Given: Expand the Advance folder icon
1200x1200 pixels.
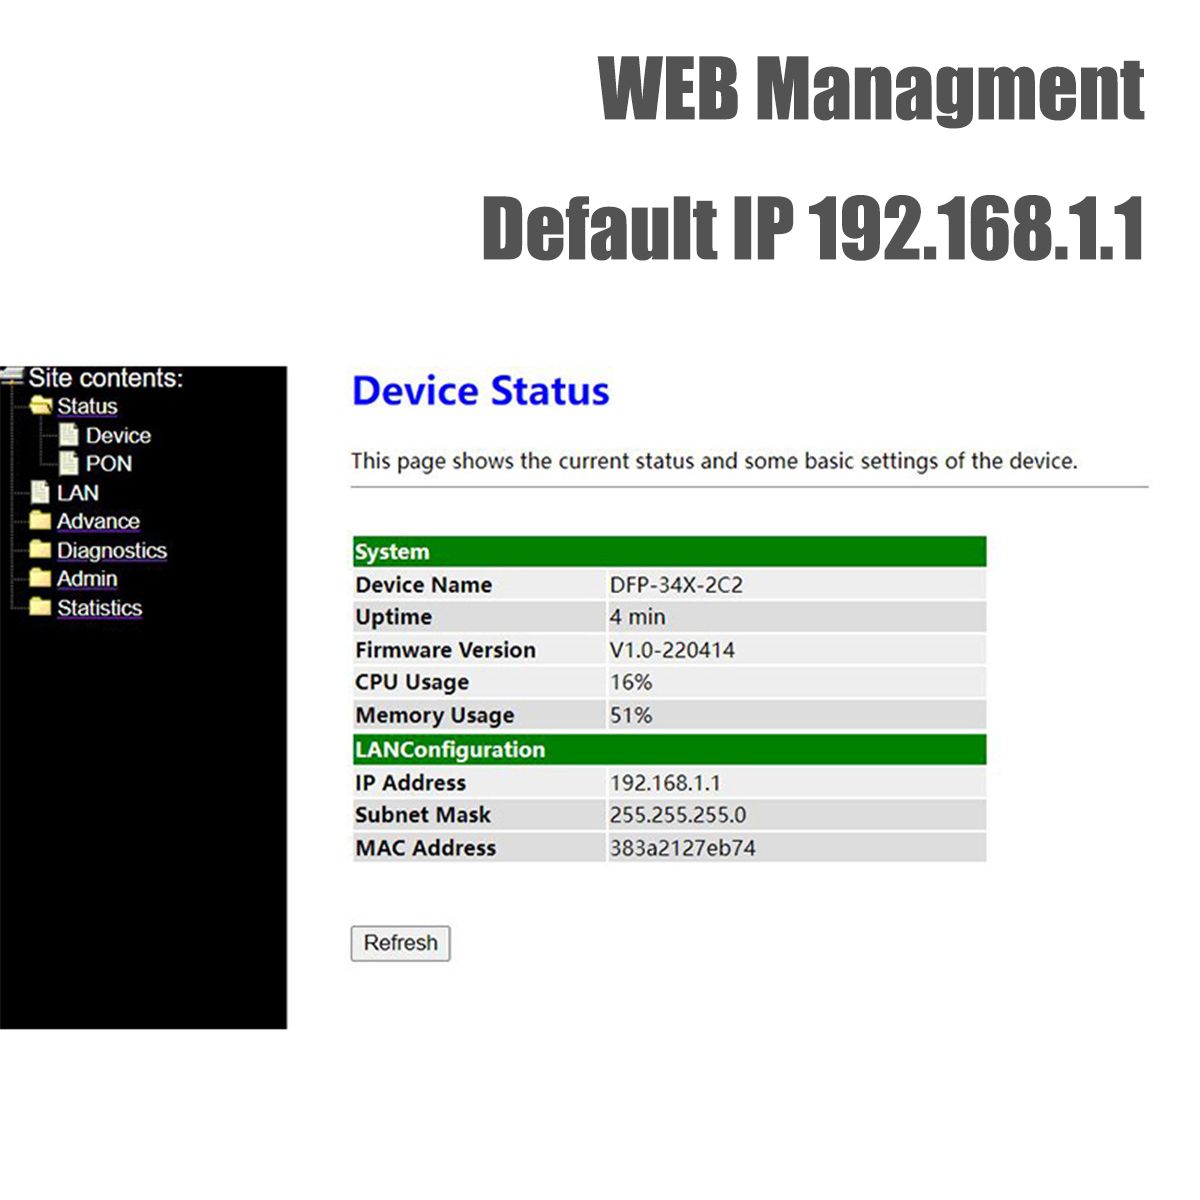Looking at the screenshot, I should tap(41, 521).
